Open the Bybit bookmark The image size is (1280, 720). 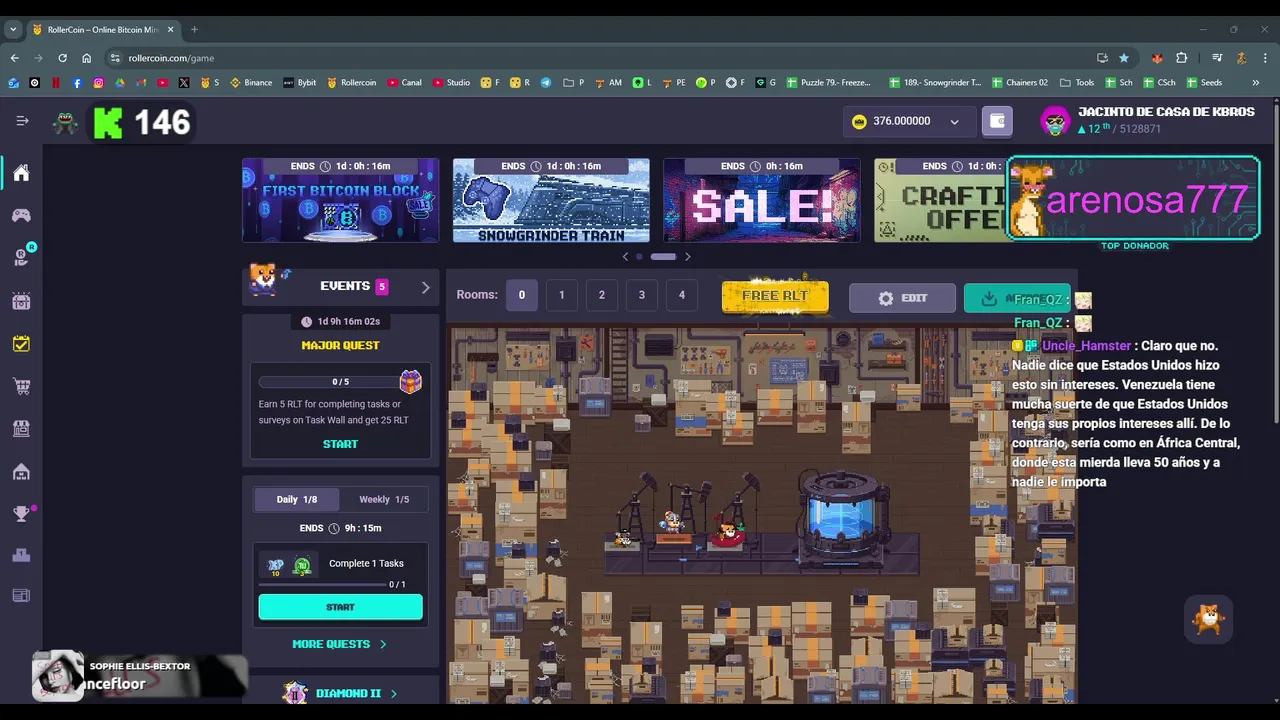[300, 83]
